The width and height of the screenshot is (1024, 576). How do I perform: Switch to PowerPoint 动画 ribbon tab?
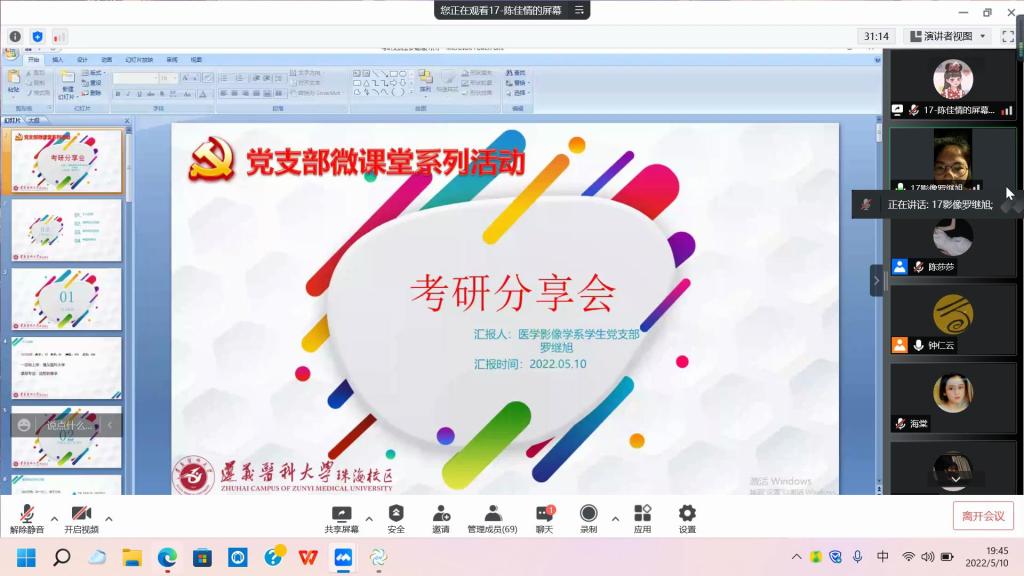tap(106, 59)
